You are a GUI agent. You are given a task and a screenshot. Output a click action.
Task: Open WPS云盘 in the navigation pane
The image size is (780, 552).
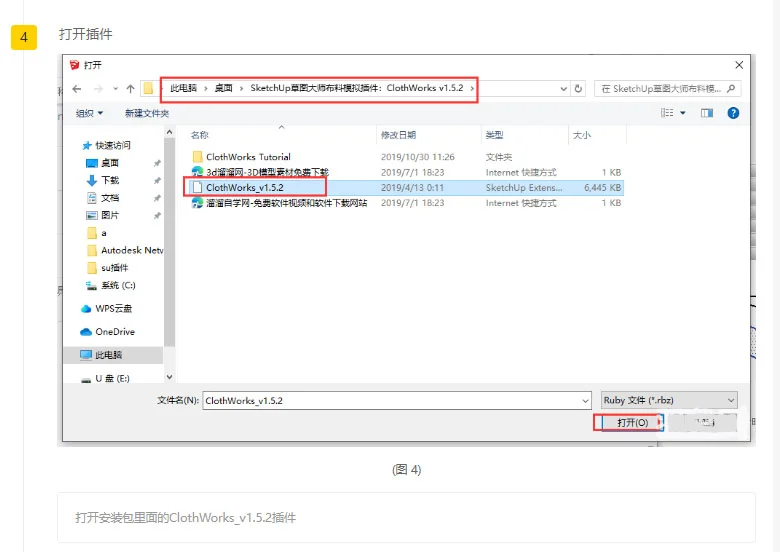[x=113, y=308]
